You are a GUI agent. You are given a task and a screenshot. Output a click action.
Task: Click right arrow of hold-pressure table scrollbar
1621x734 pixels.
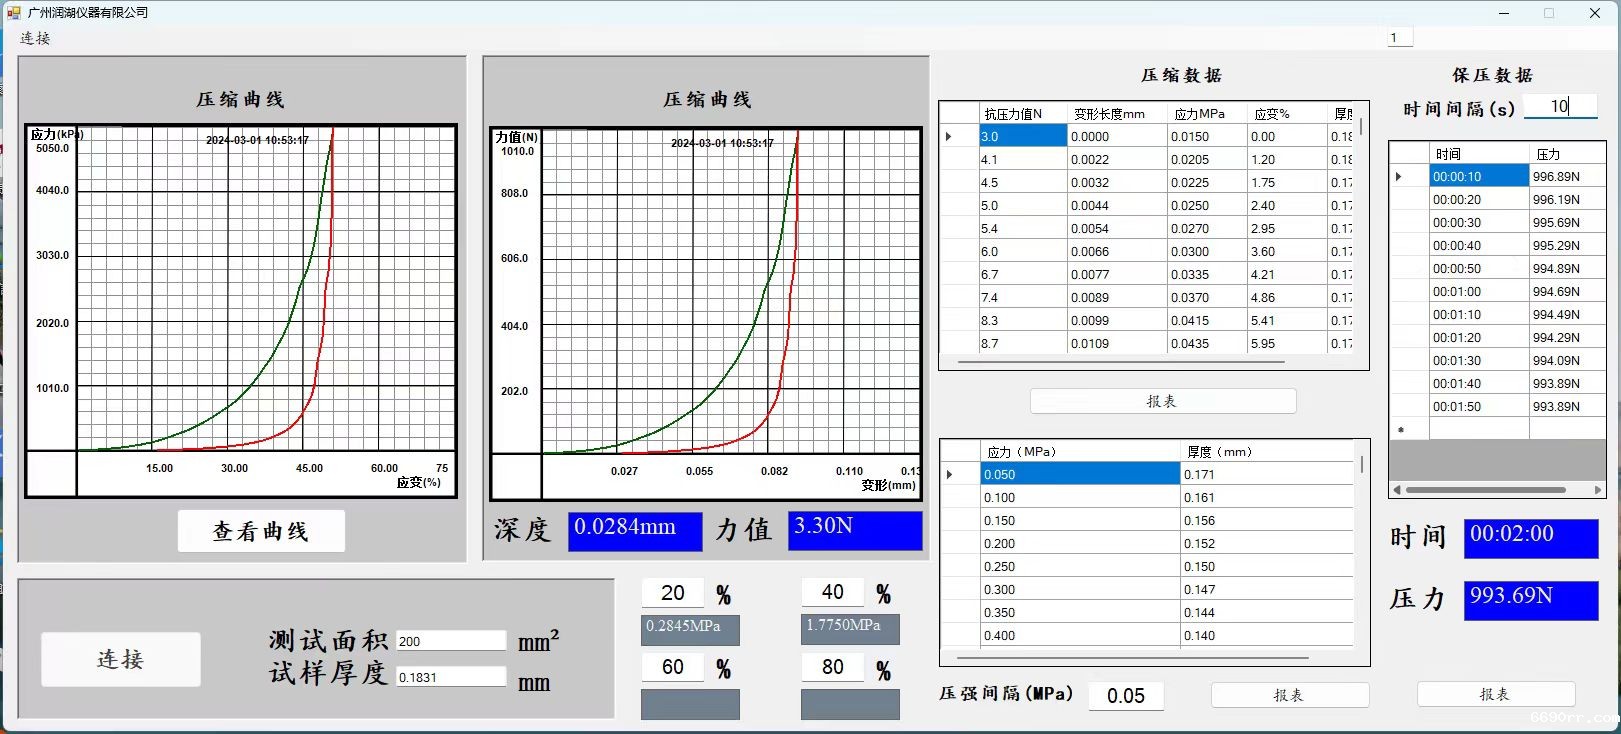point(1597,490)
